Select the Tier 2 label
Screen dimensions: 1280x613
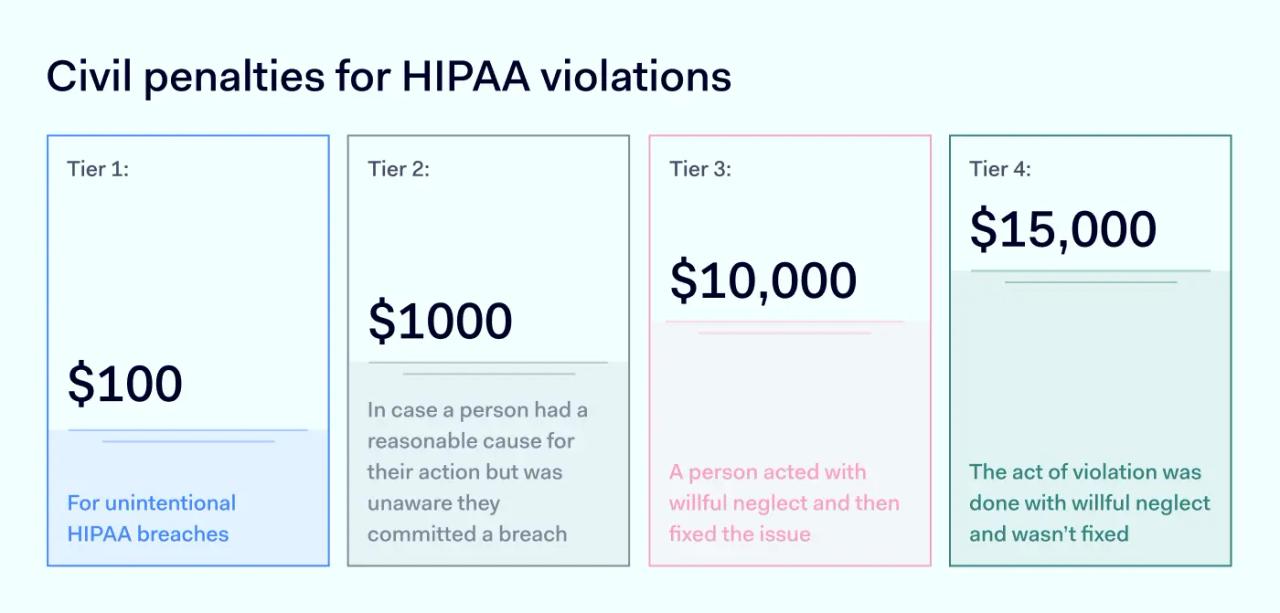[398, 169]
